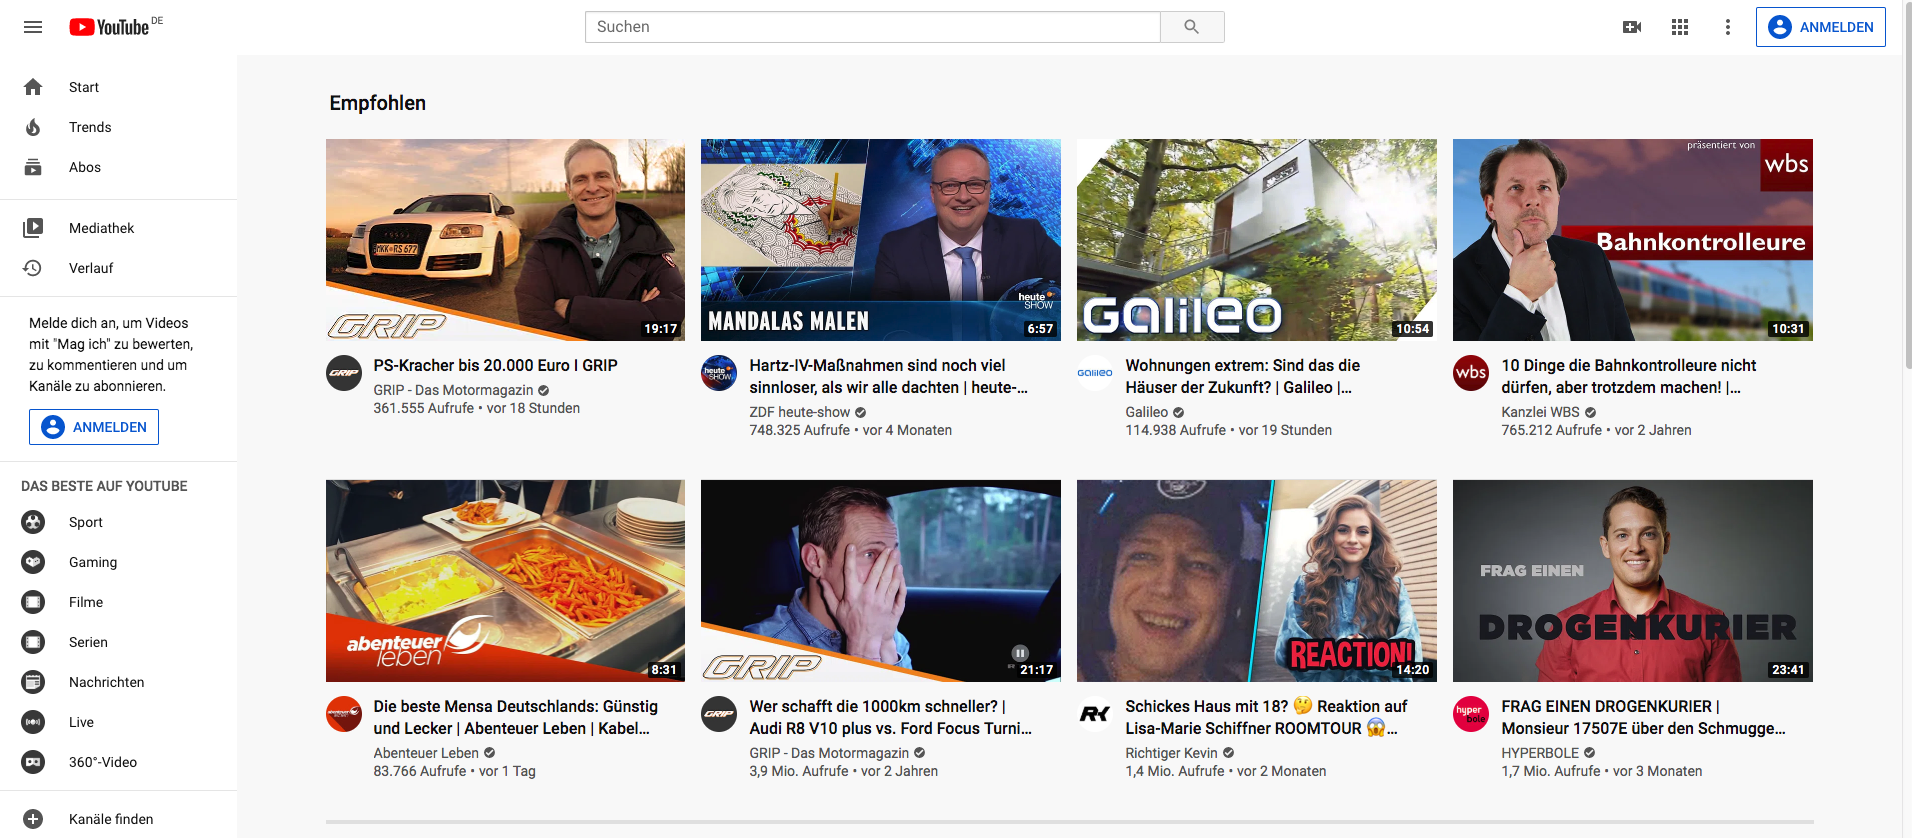The image size is (1912, 838).
Task: Open the settings three-dot menu
Action: pyautogui.click(x=1728, y=27)
